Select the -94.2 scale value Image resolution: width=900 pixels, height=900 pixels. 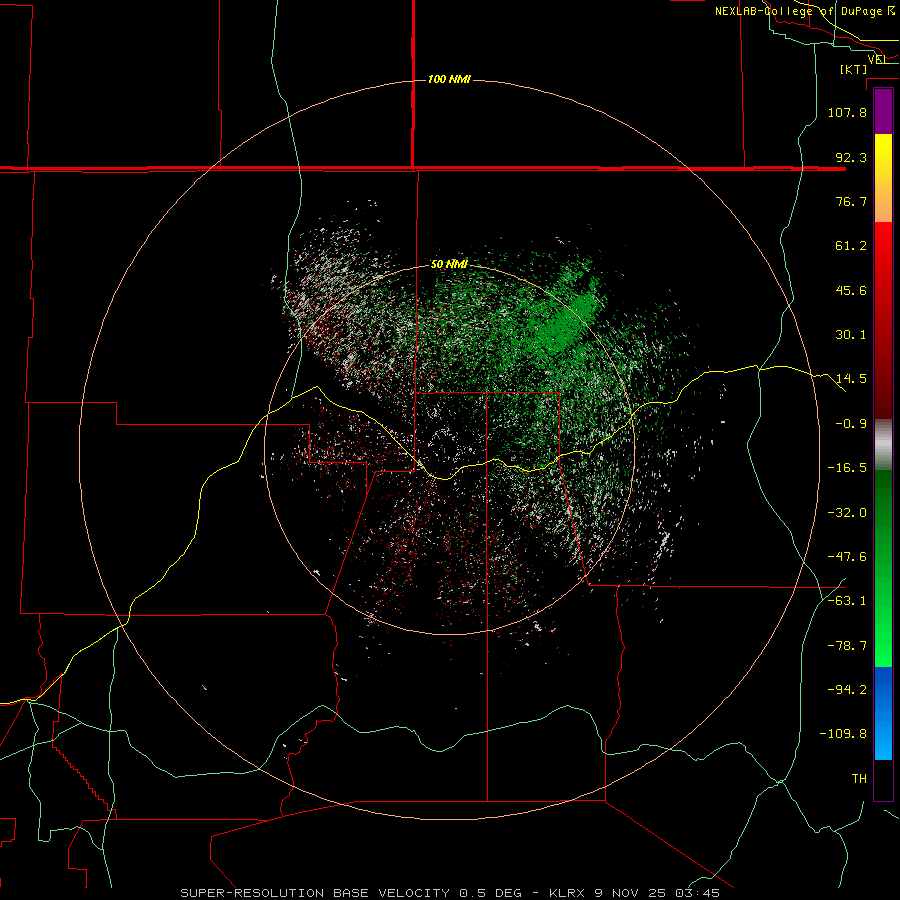(847, 690)
